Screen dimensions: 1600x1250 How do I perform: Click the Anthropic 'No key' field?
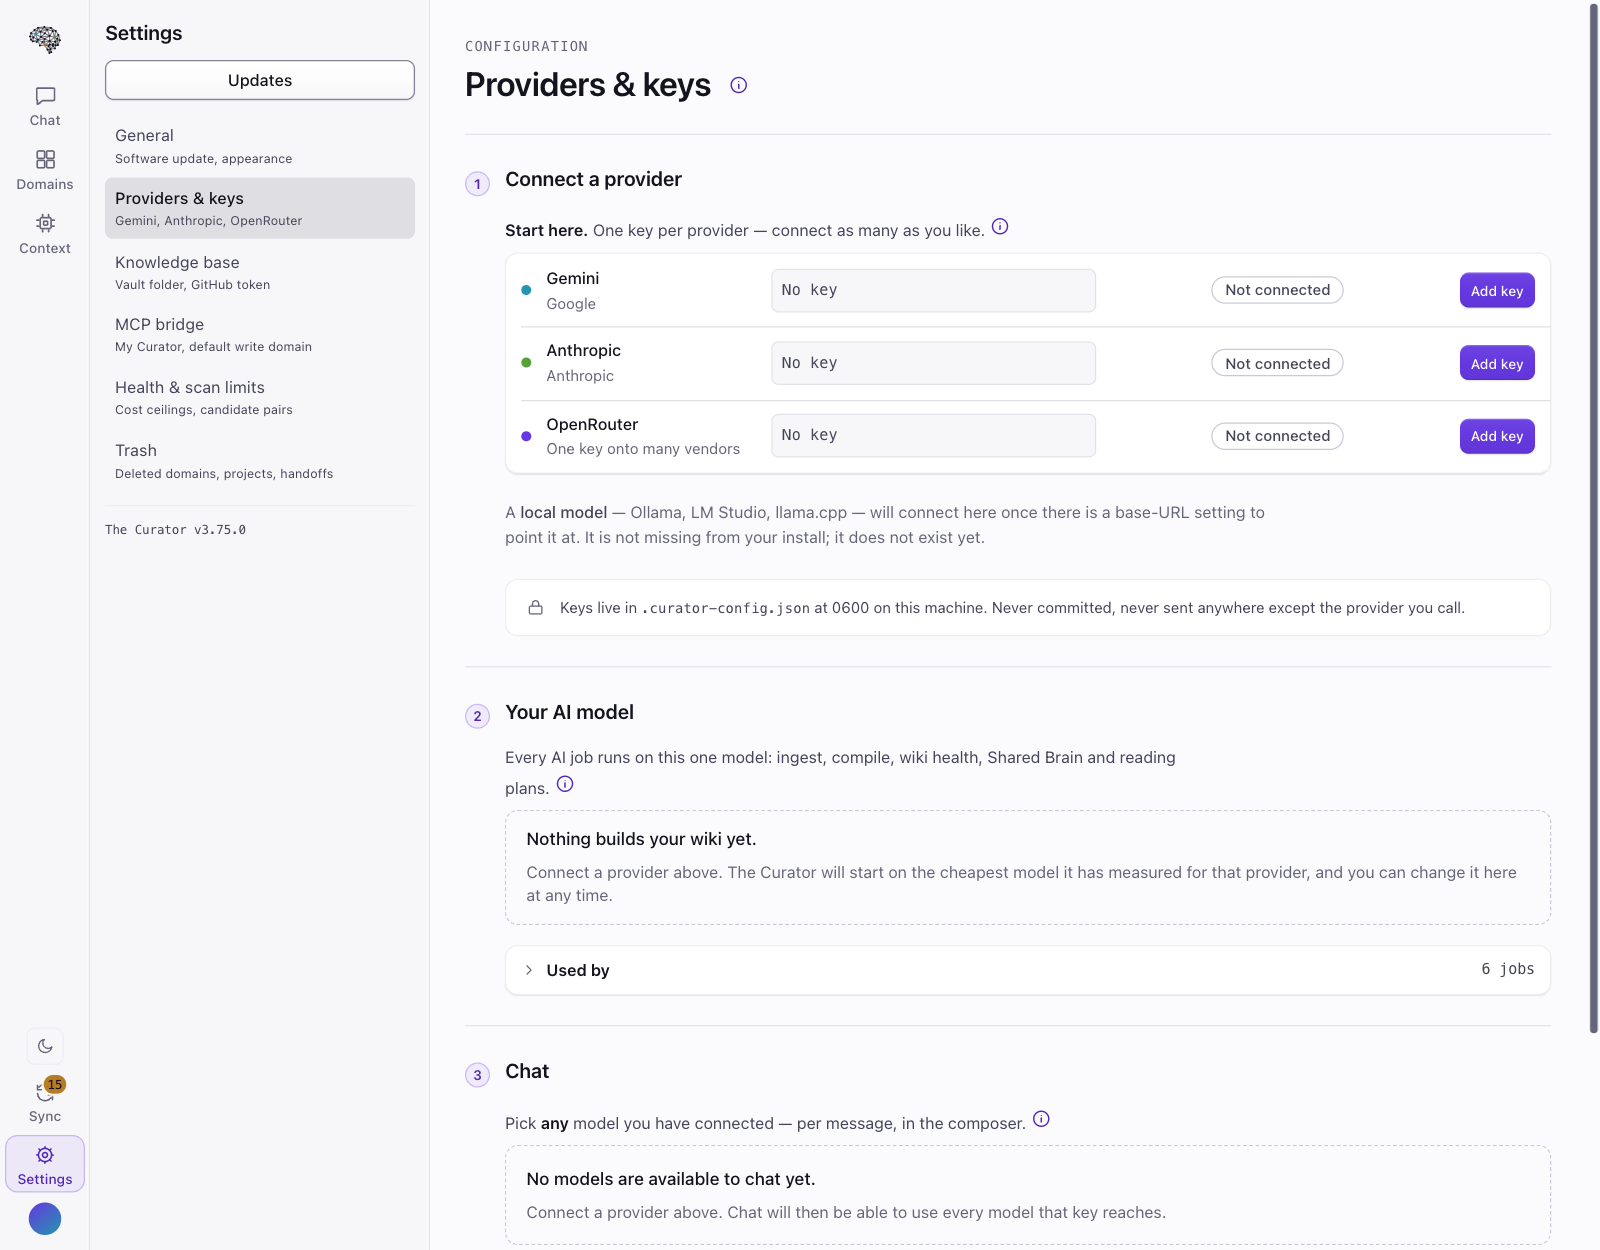933,363
